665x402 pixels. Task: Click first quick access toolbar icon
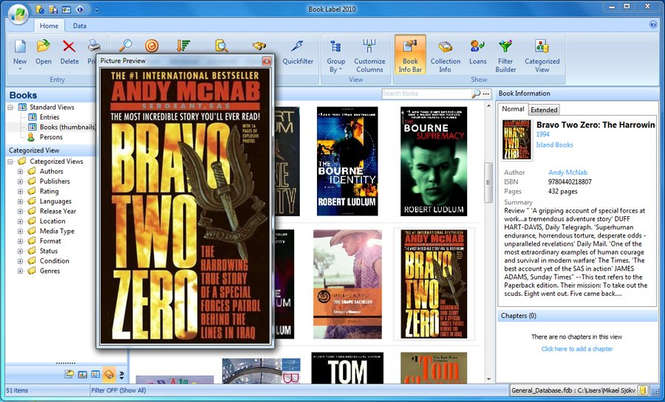(x=40, y=9)
